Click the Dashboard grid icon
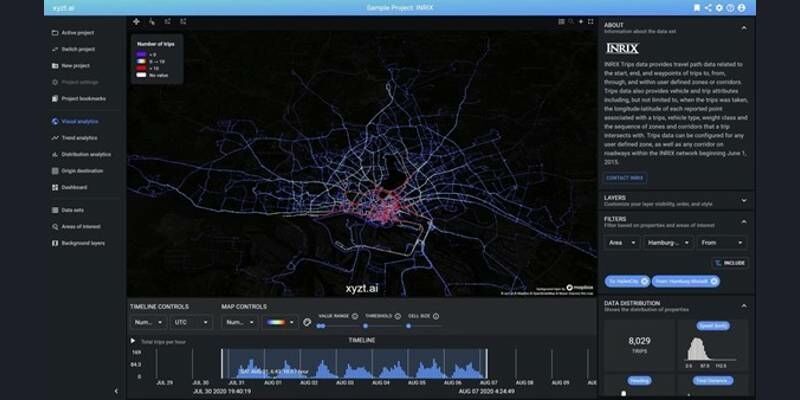This screenshot has height=400, width=800. point(55,187)
